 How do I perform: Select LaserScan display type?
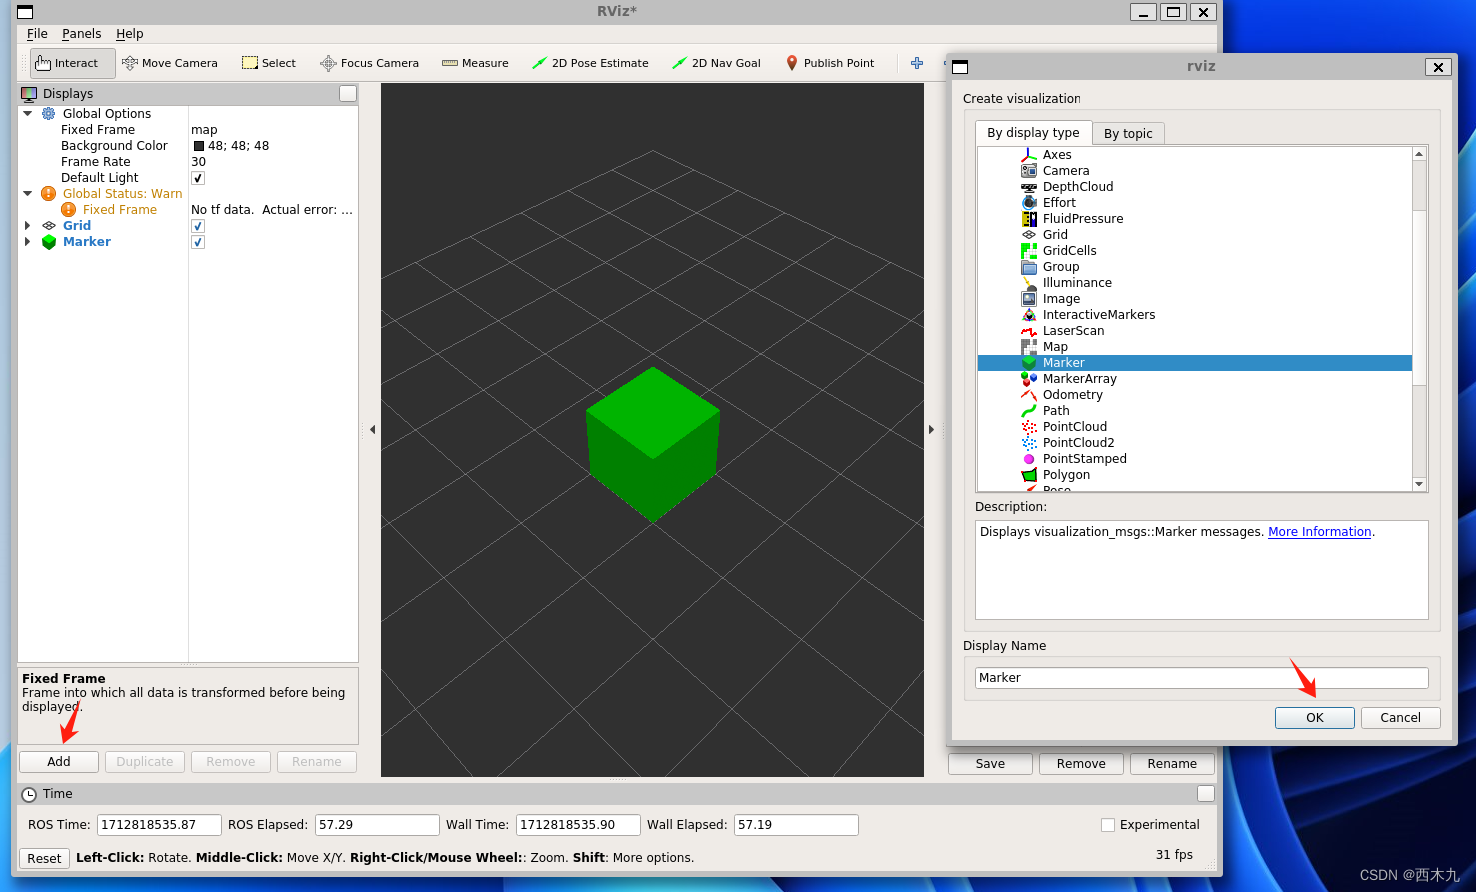click(1074, 331)
